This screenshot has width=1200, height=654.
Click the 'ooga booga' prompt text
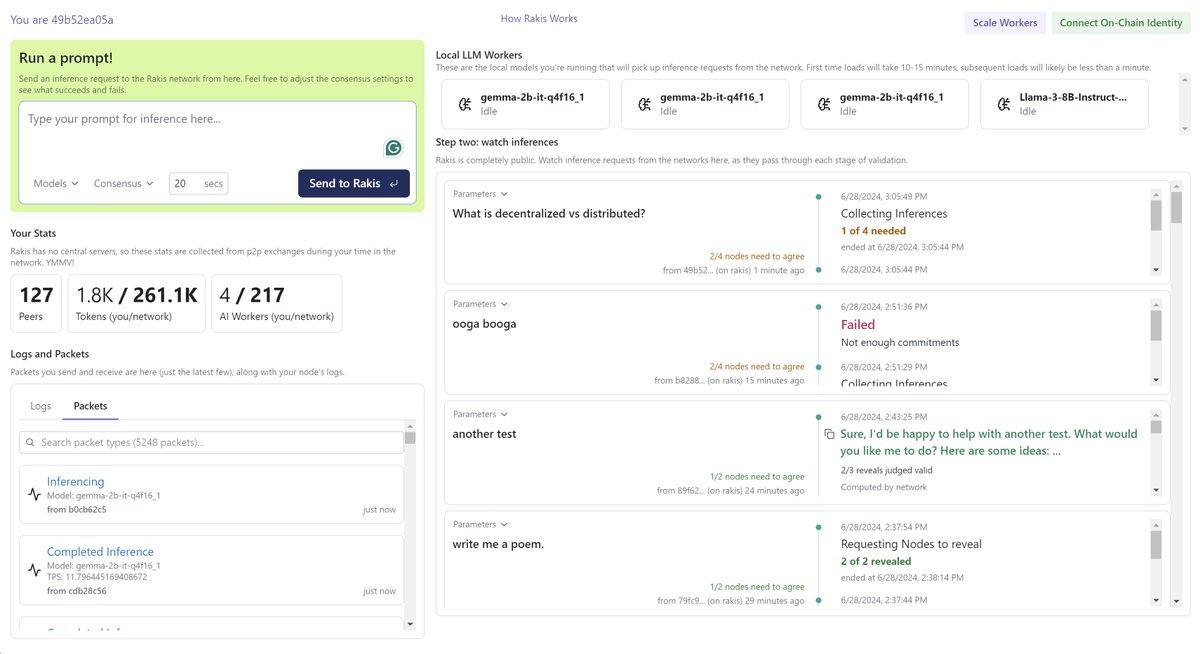485,323
